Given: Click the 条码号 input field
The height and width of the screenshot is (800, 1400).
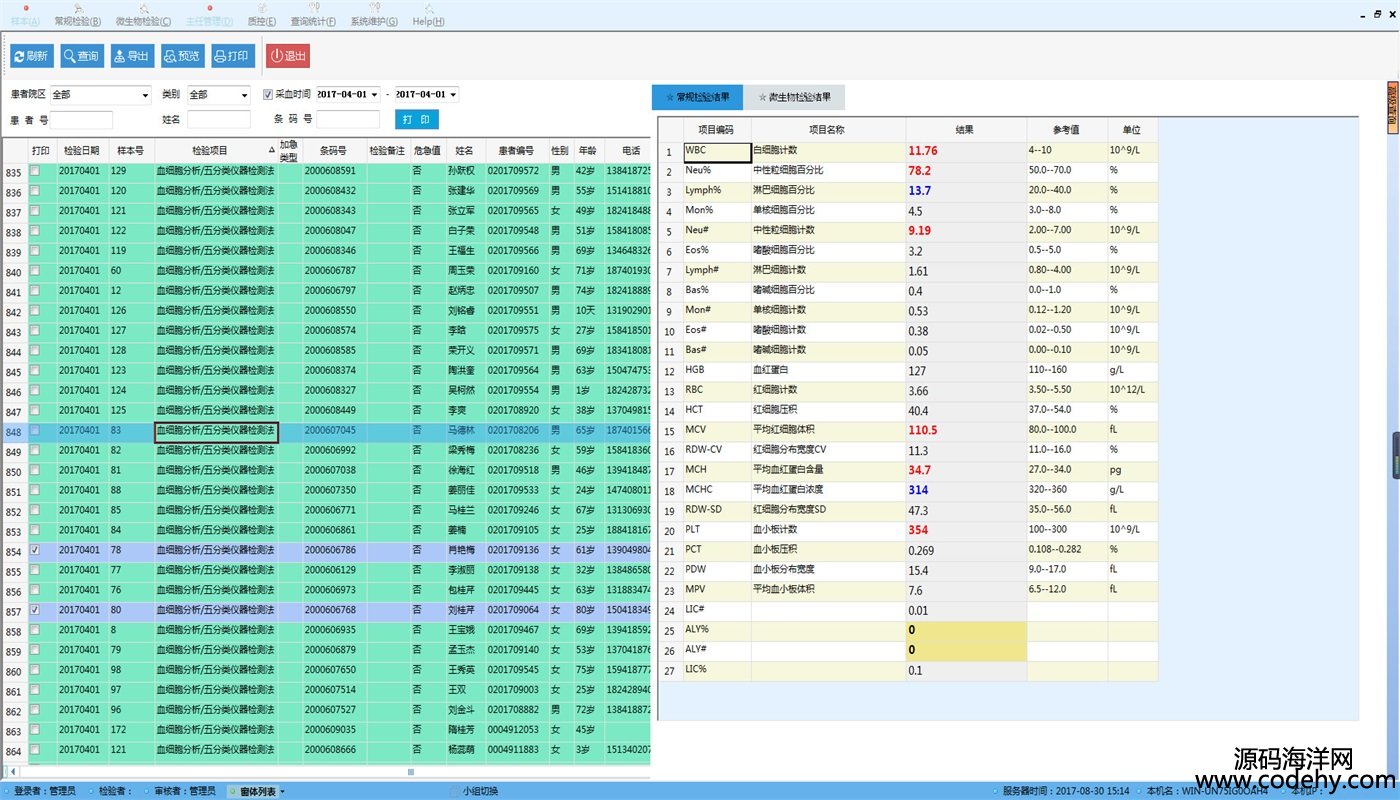Looking at the screenshot, I should [x=348, y=120].
